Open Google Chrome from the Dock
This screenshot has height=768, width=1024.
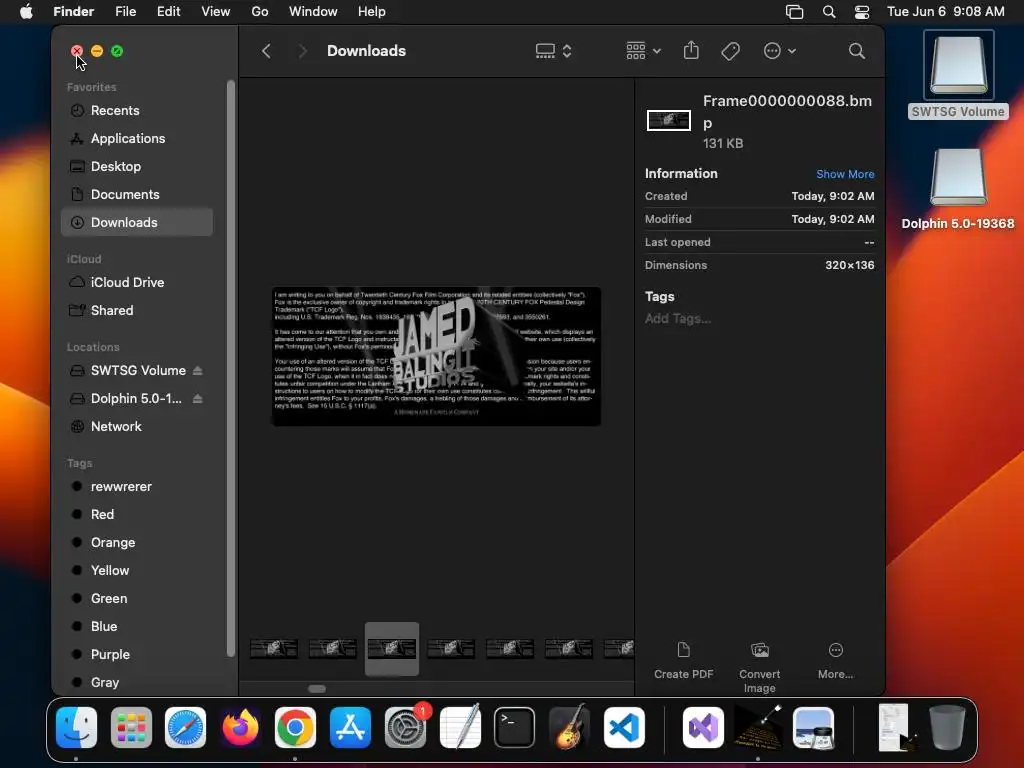point(295,728)
